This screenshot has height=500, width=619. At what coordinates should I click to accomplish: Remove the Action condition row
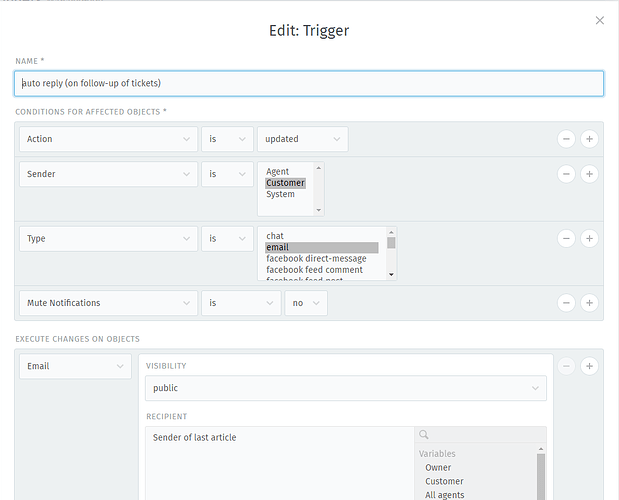click(x=566, y=139)
